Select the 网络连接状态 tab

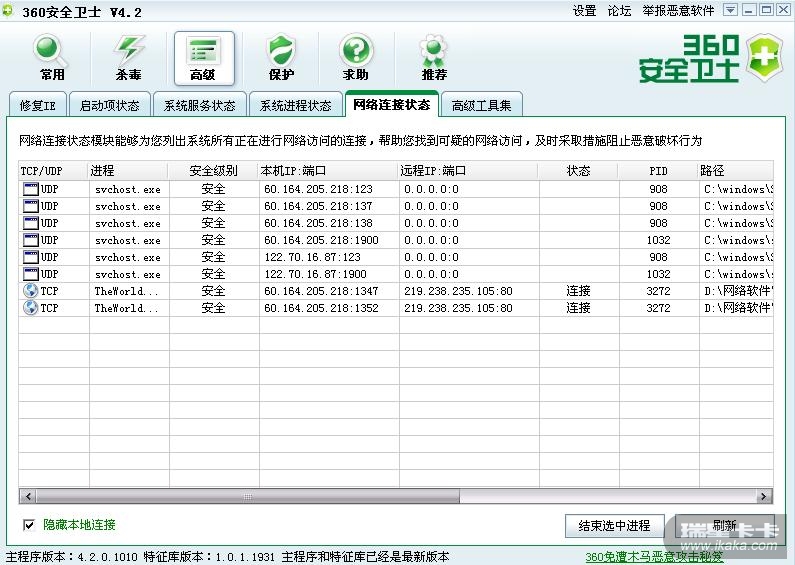coord(391,104)
